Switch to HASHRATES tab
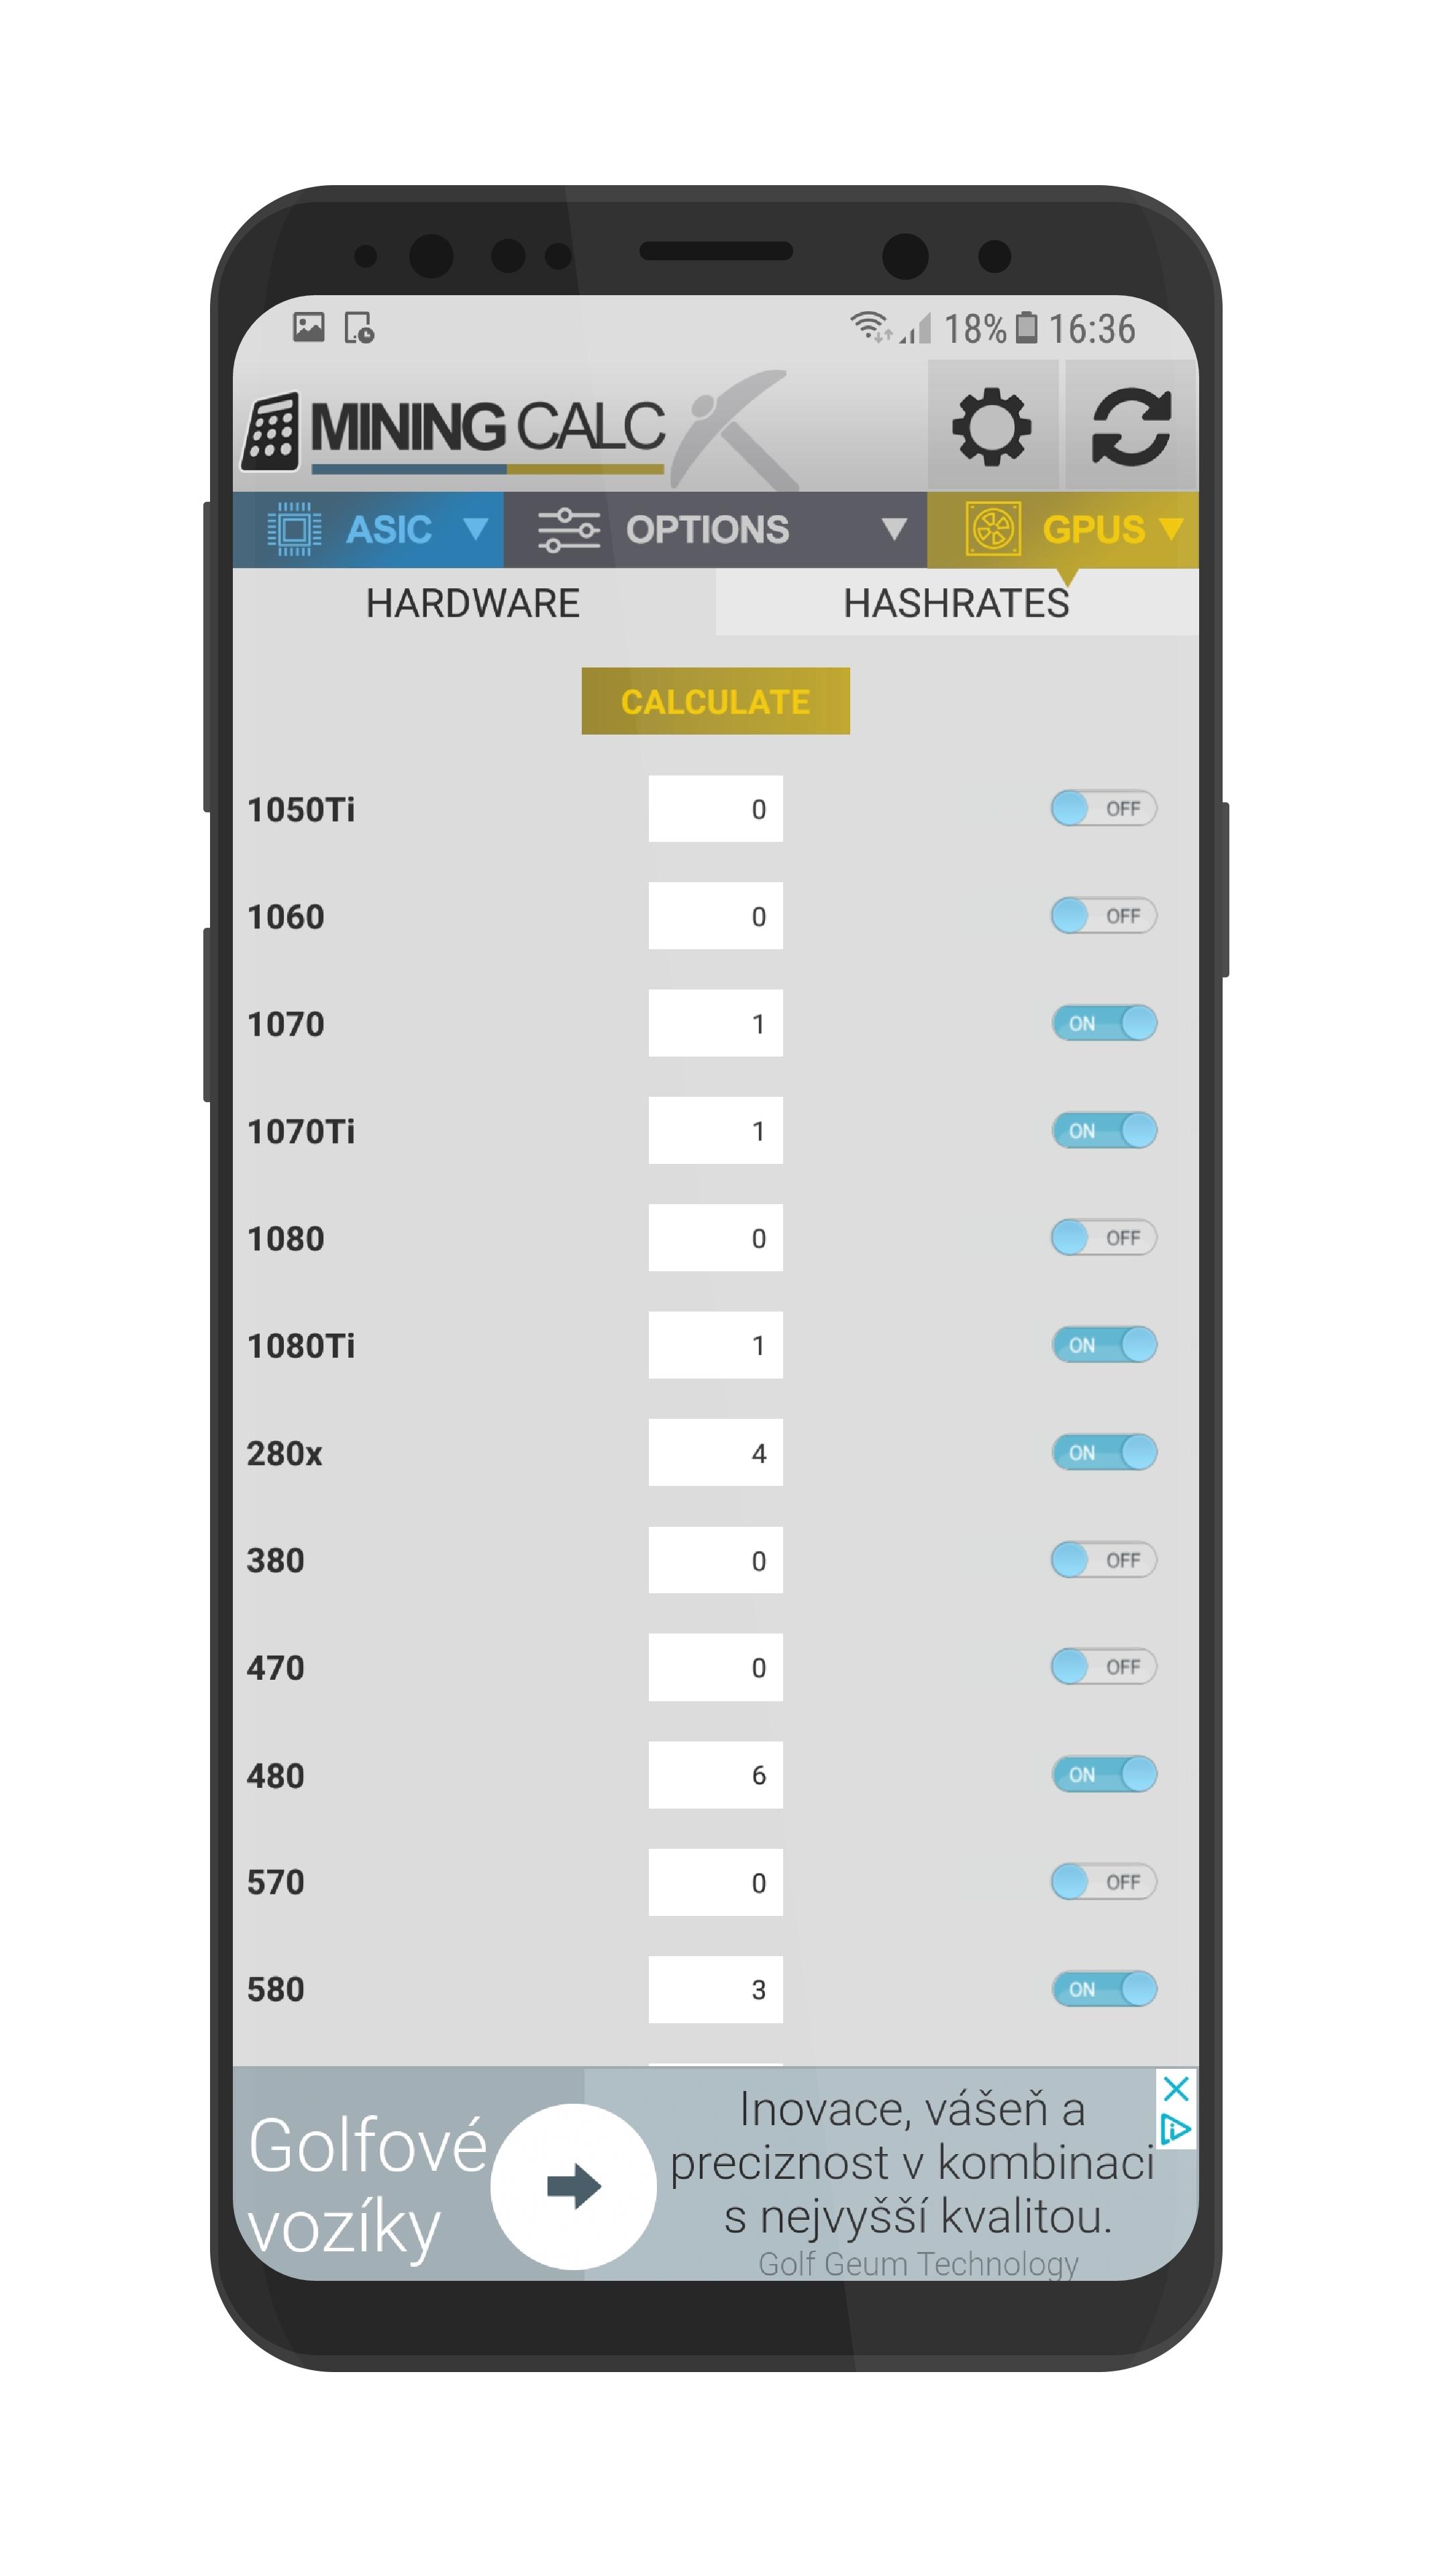 coord(956,606)
